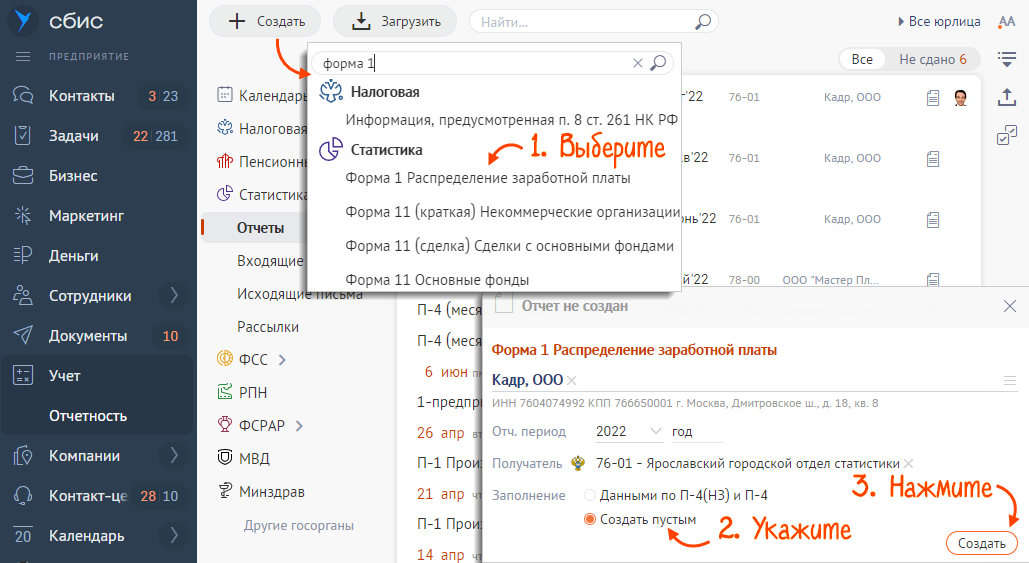Select Информация, предусмотренная п. 8 ст. 261
The width and height of the screenshot is (1029, 563).
511,120
